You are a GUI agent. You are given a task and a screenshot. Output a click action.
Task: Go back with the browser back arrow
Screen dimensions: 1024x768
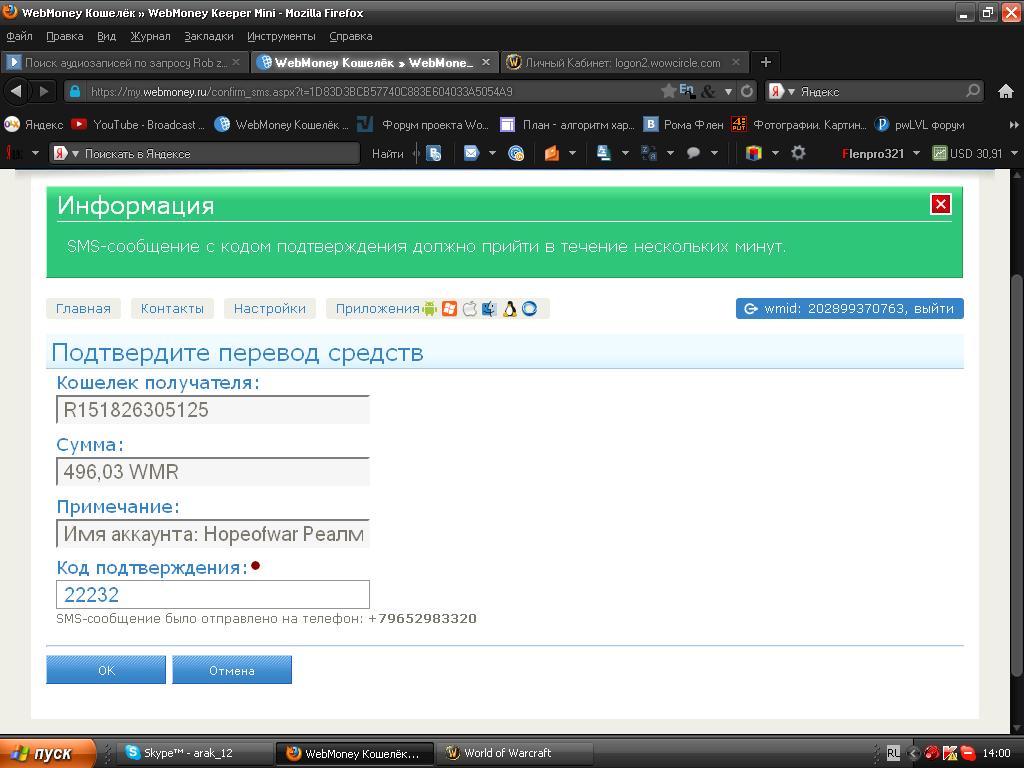pyautogui.click(x=16, y=91)
